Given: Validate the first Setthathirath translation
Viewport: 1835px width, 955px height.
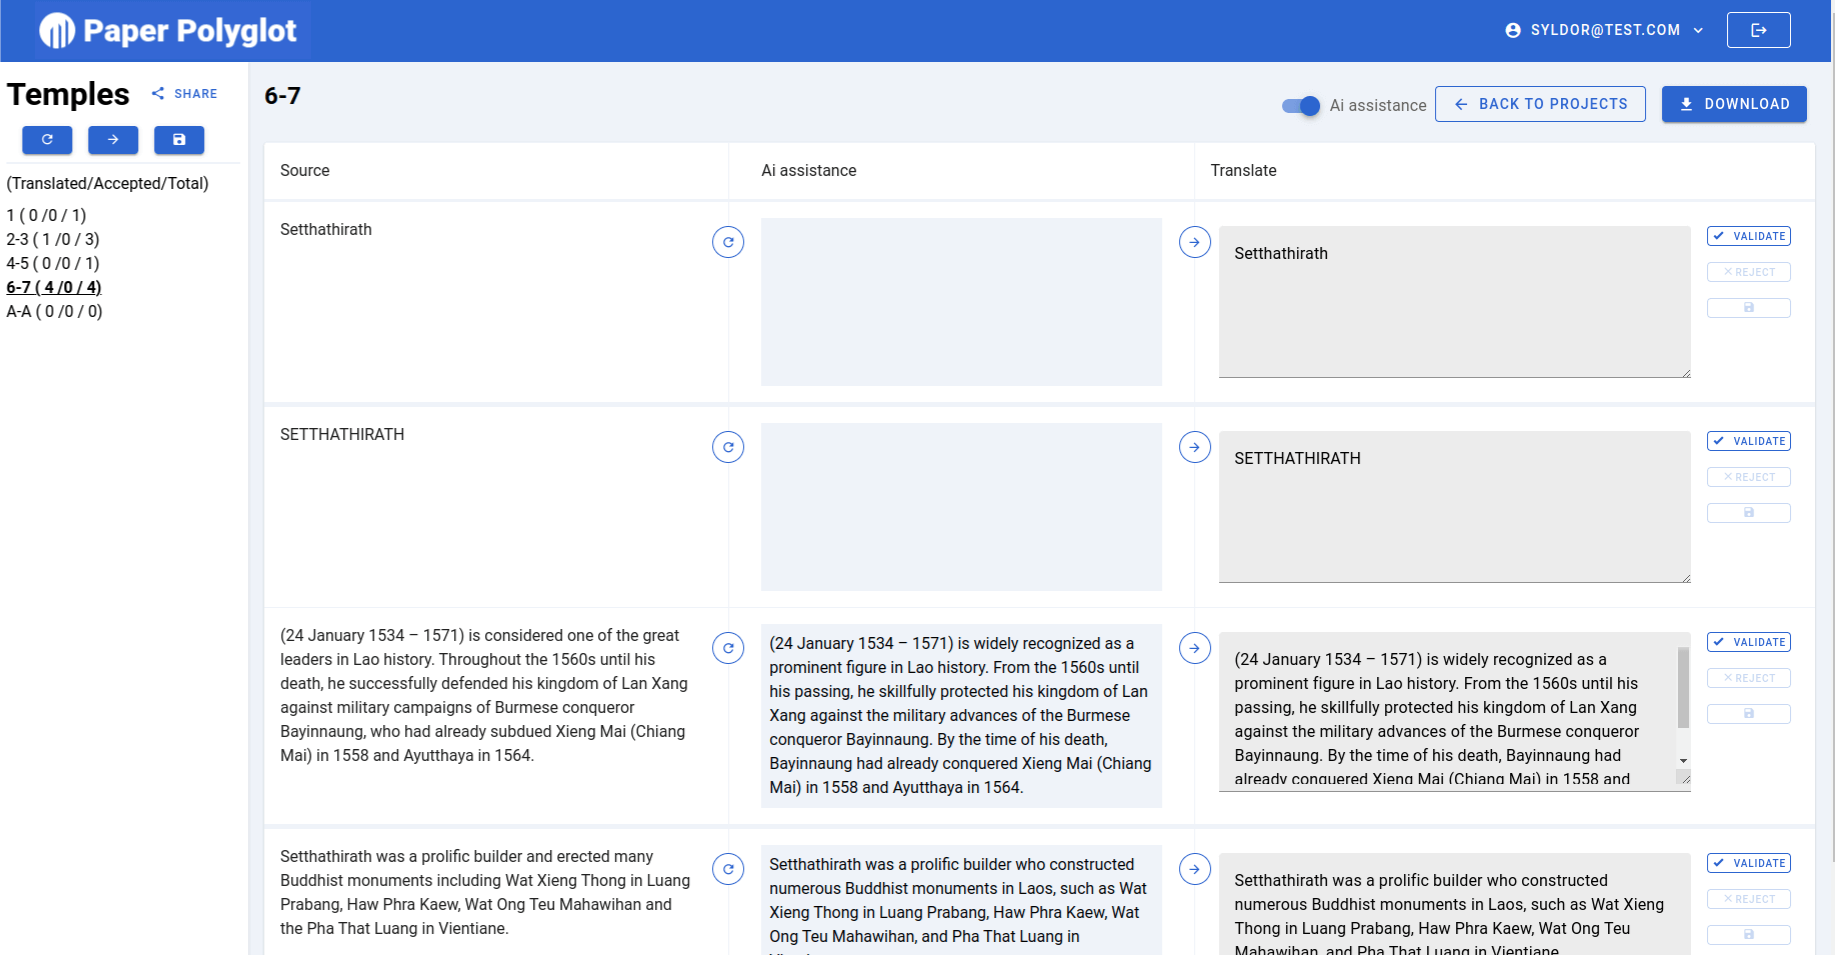Looking at the screenshot, I should [x=1748, y=236].
